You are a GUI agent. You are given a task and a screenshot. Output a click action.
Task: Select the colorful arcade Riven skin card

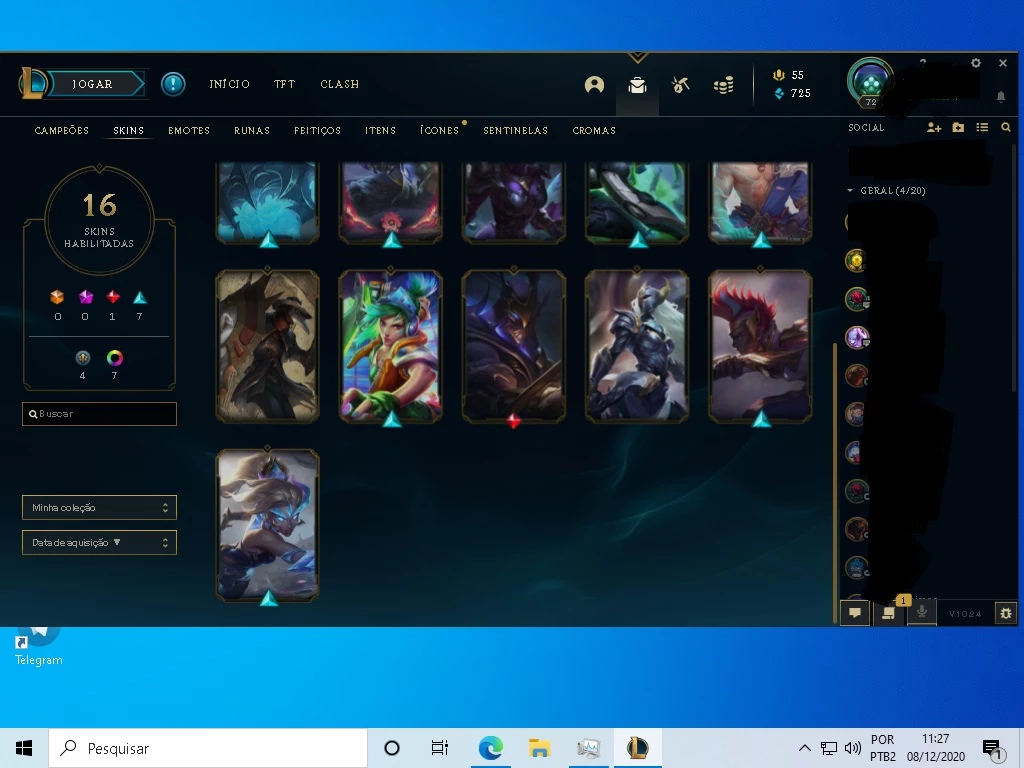tap(391, 346)
